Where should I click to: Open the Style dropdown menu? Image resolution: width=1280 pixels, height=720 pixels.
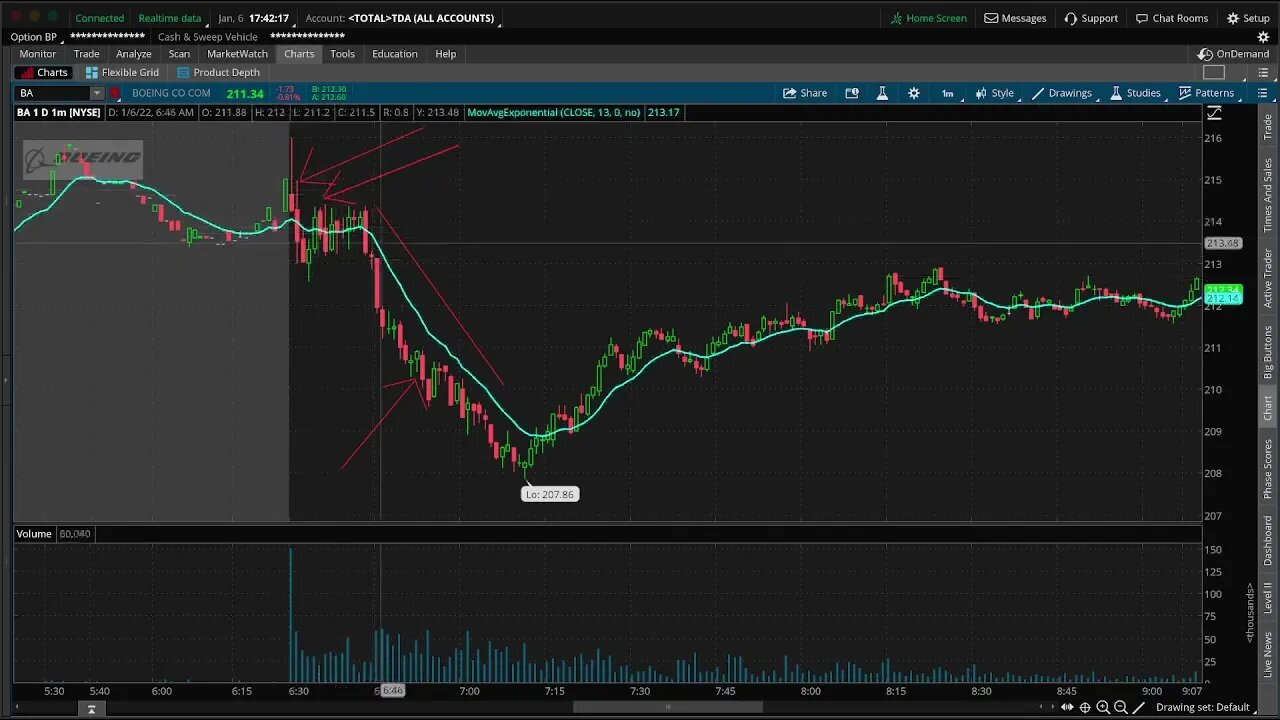tap(996, 93)
